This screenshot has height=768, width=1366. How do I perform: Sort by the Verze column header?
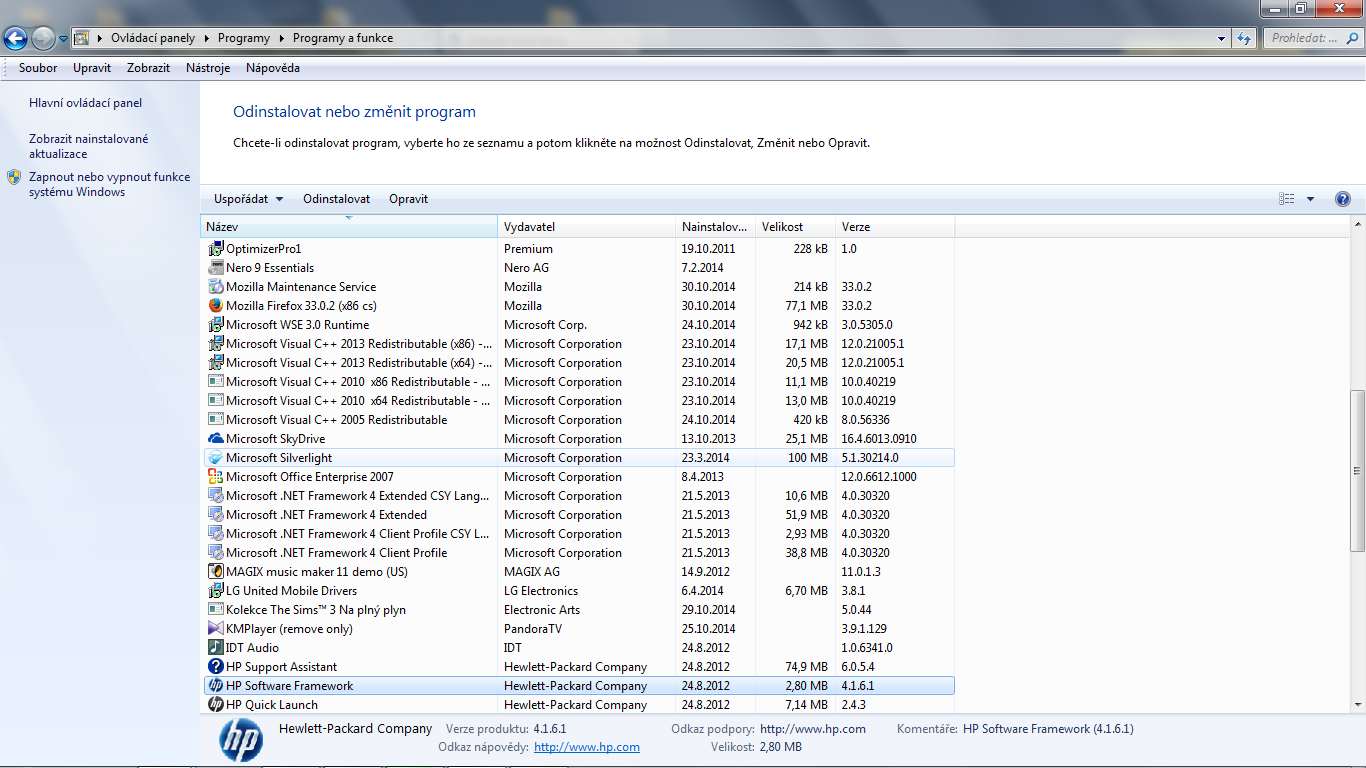point(895,227)
